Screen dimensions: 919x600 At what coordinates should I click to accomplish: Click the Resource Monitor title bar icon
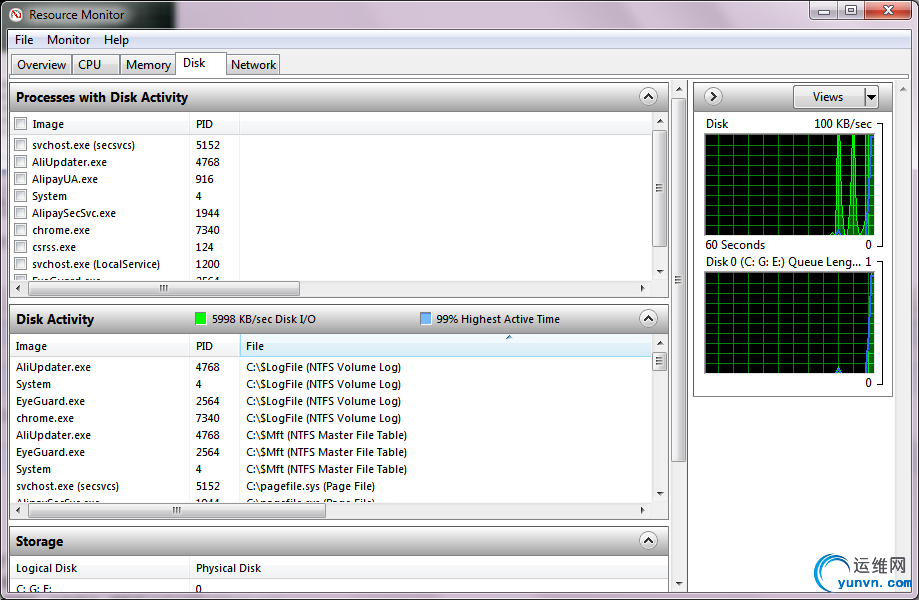click(16, 15)
